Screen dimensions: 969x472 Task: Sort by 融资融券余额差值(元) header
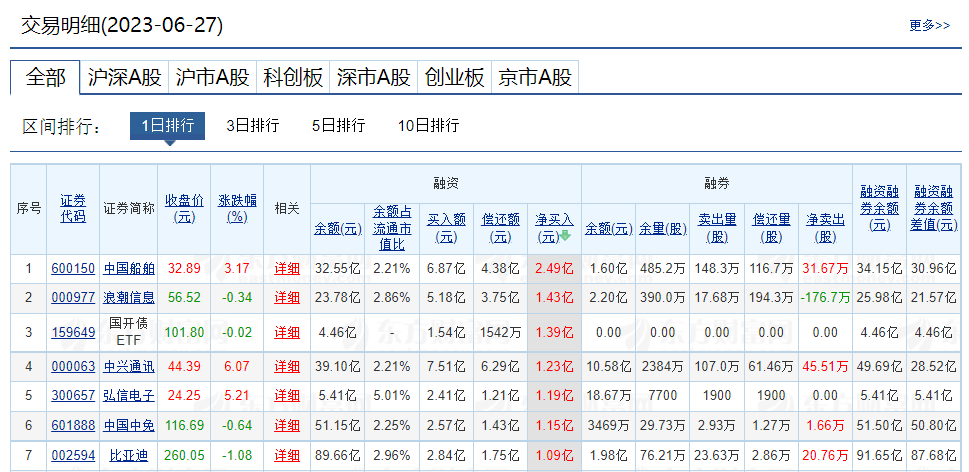pos(934,208)
